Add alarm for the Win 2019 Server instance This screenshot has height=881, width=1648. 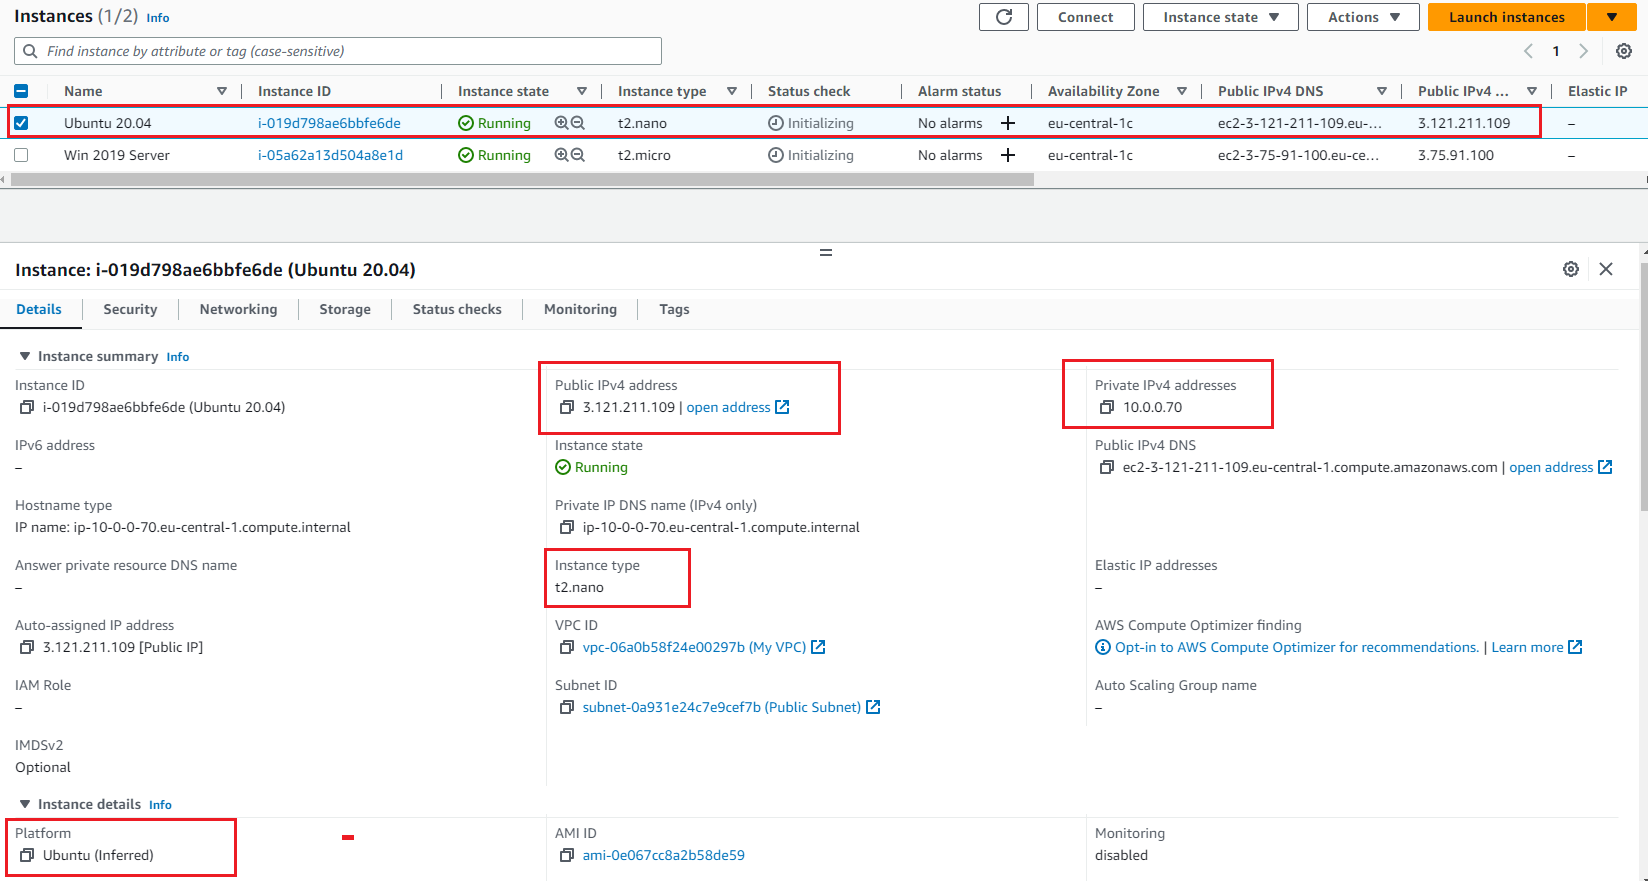[x=1008, y=155]
